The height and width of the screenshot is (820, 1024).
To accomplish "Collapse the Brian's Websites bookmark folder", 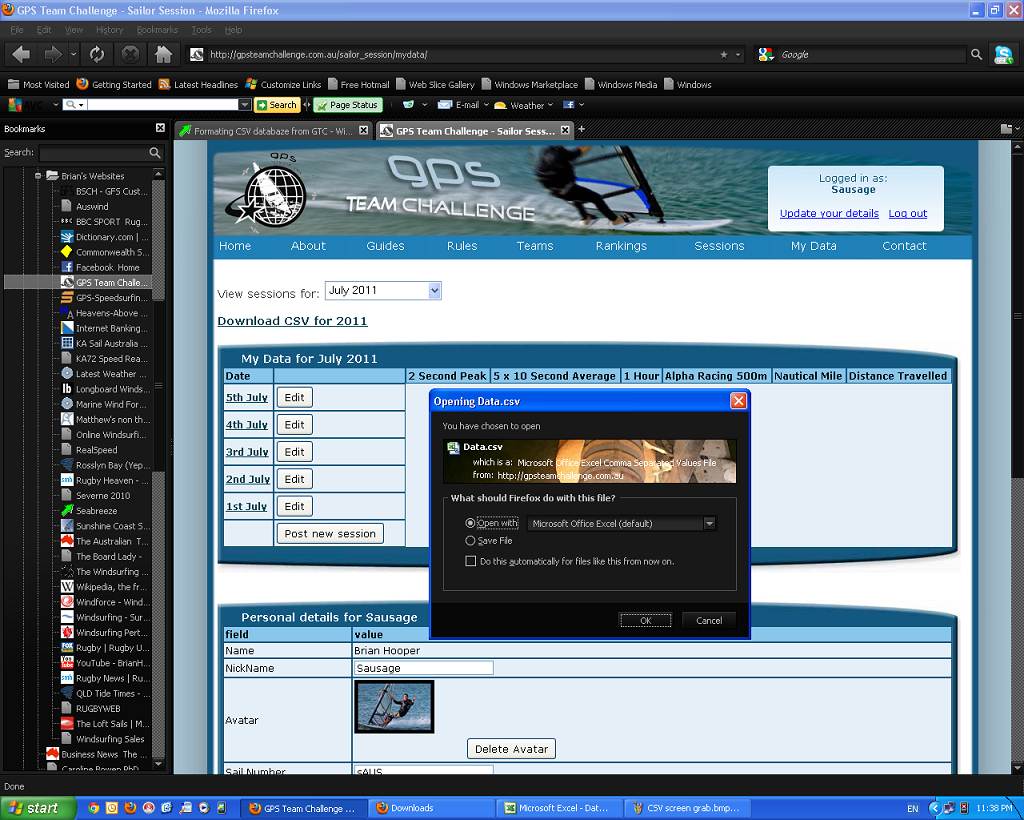I will click(x=38, y=176).
